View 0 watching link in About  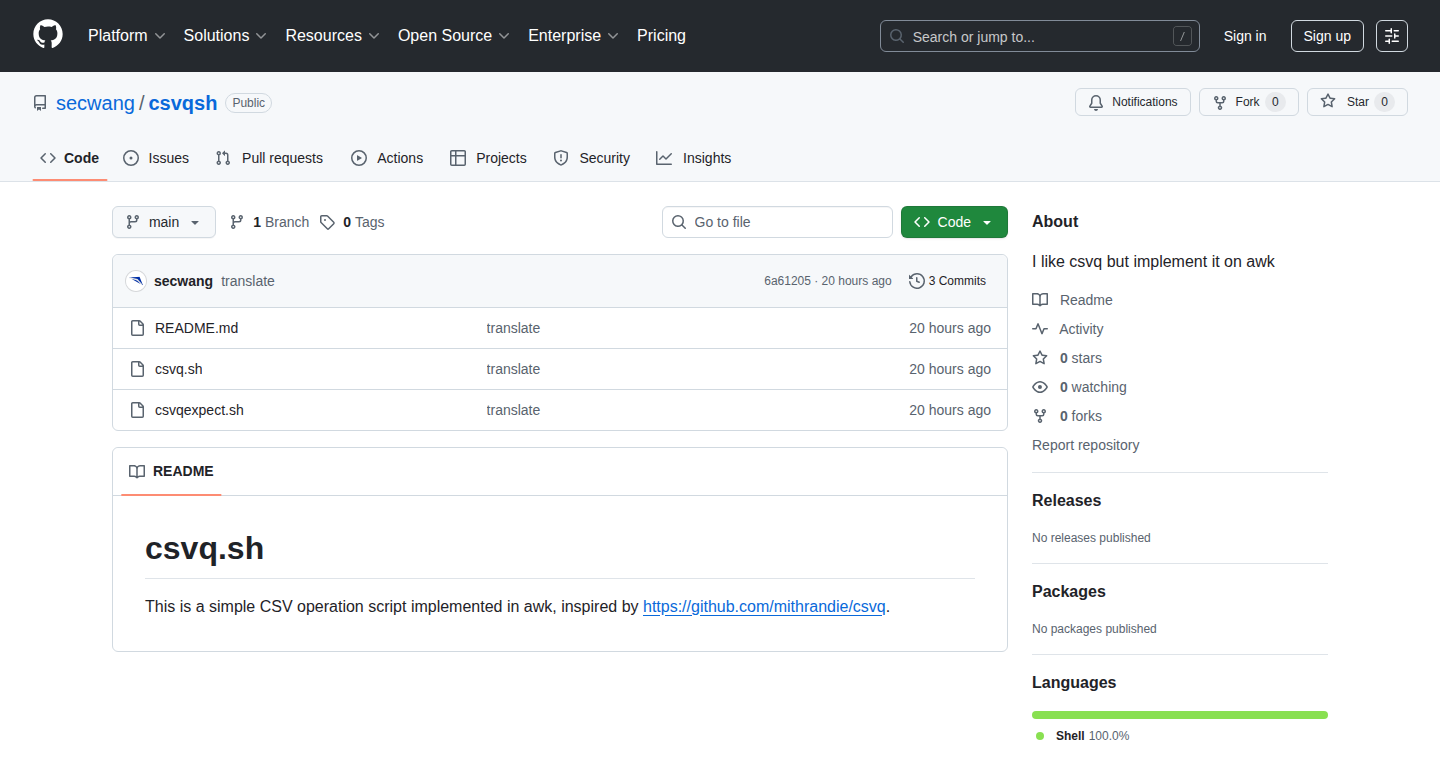point(1079,387)
